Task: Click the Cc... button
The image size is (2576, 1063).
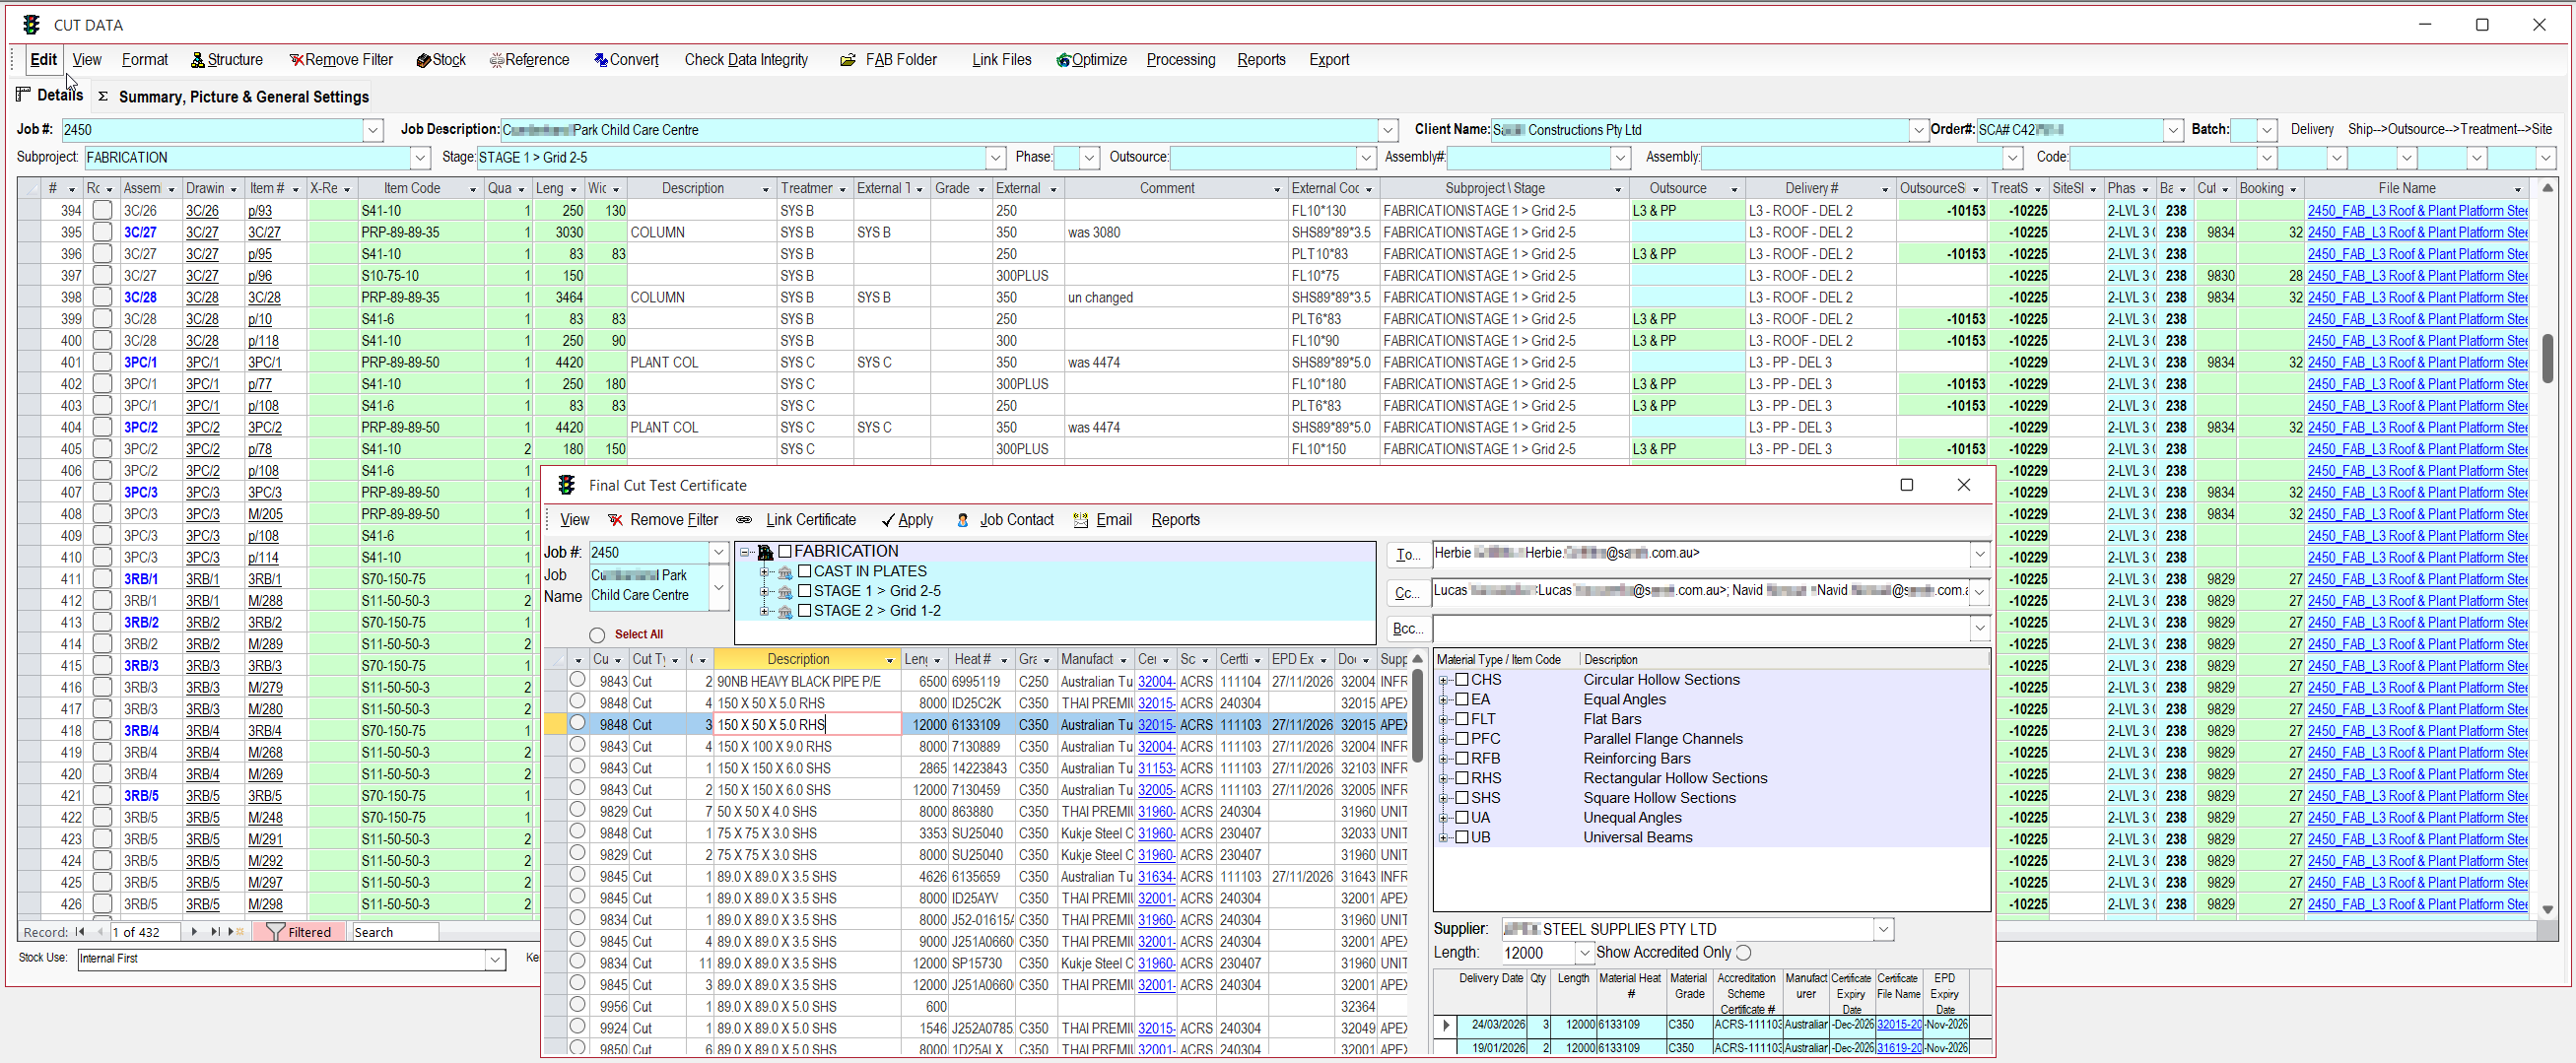Action: click(x=1407, y=593)
